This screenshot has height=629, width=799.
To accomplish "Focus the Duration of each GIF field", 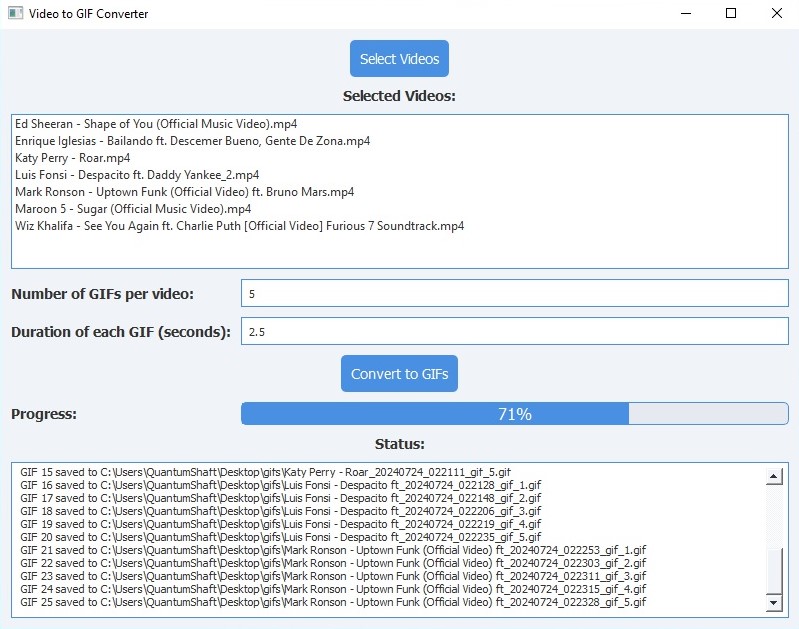I will coord(515,331).
